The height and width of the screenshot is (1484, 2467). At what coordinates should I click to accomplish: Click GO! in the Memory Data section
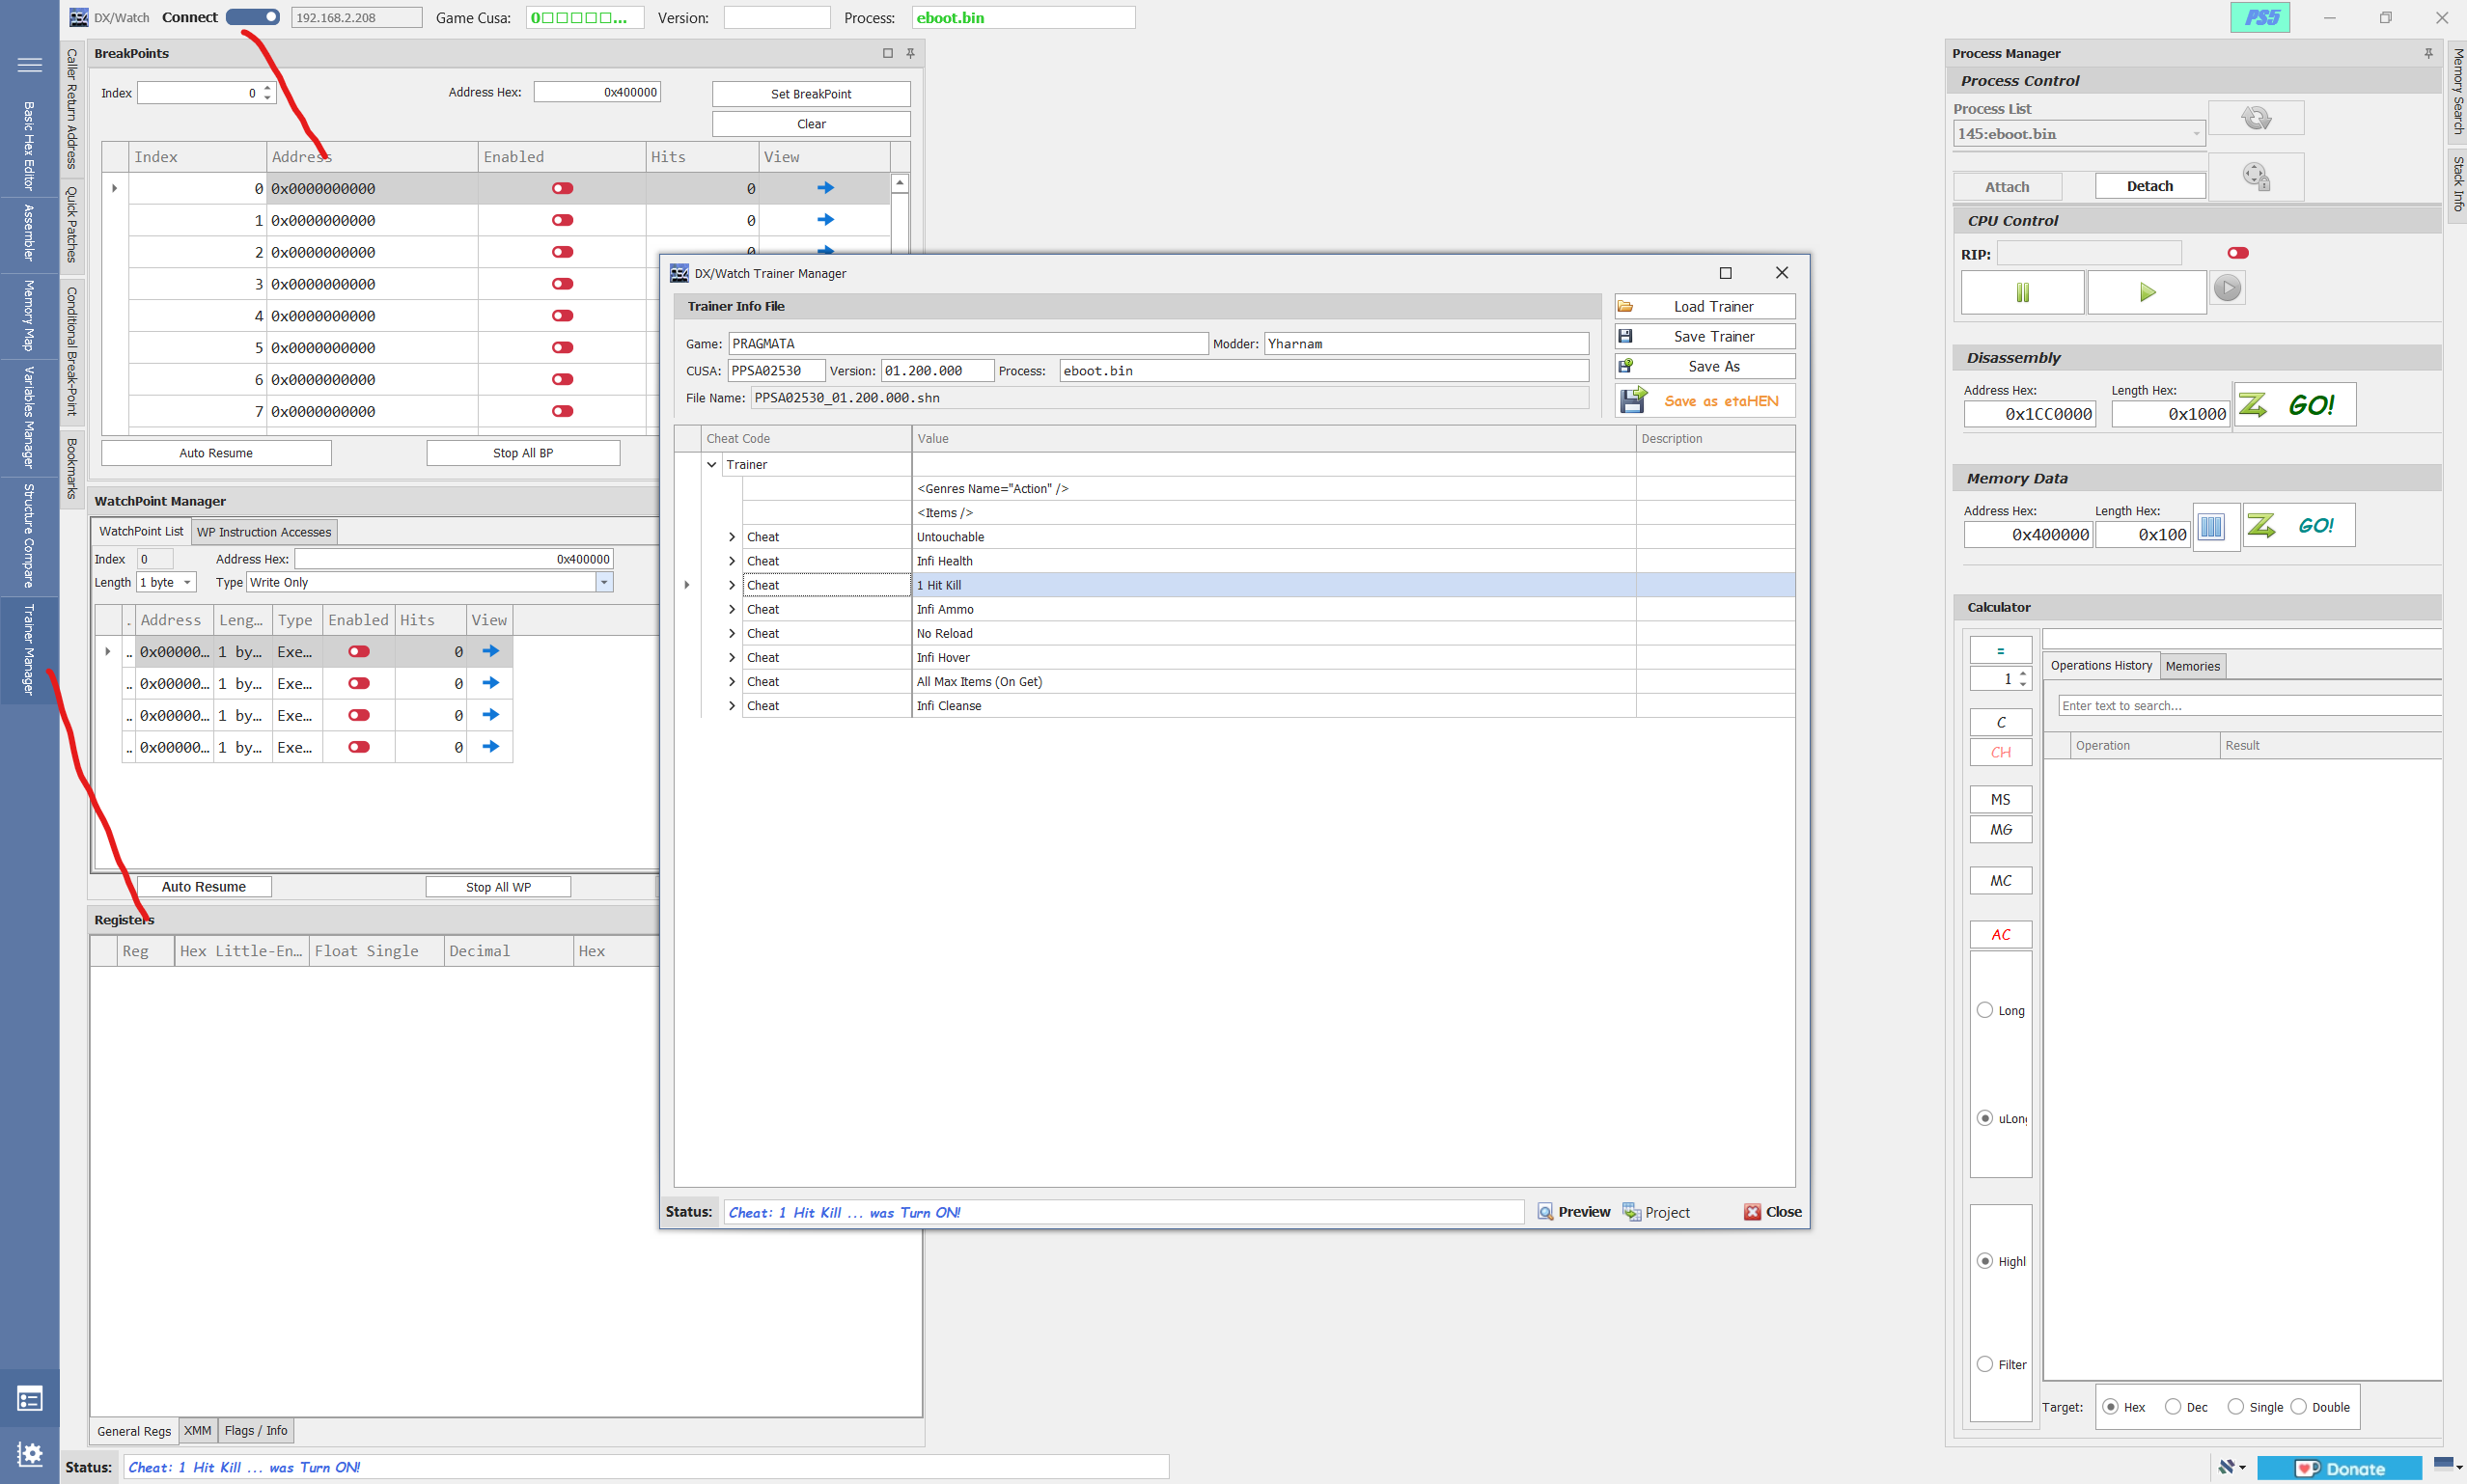click(x=2299, y=525)
